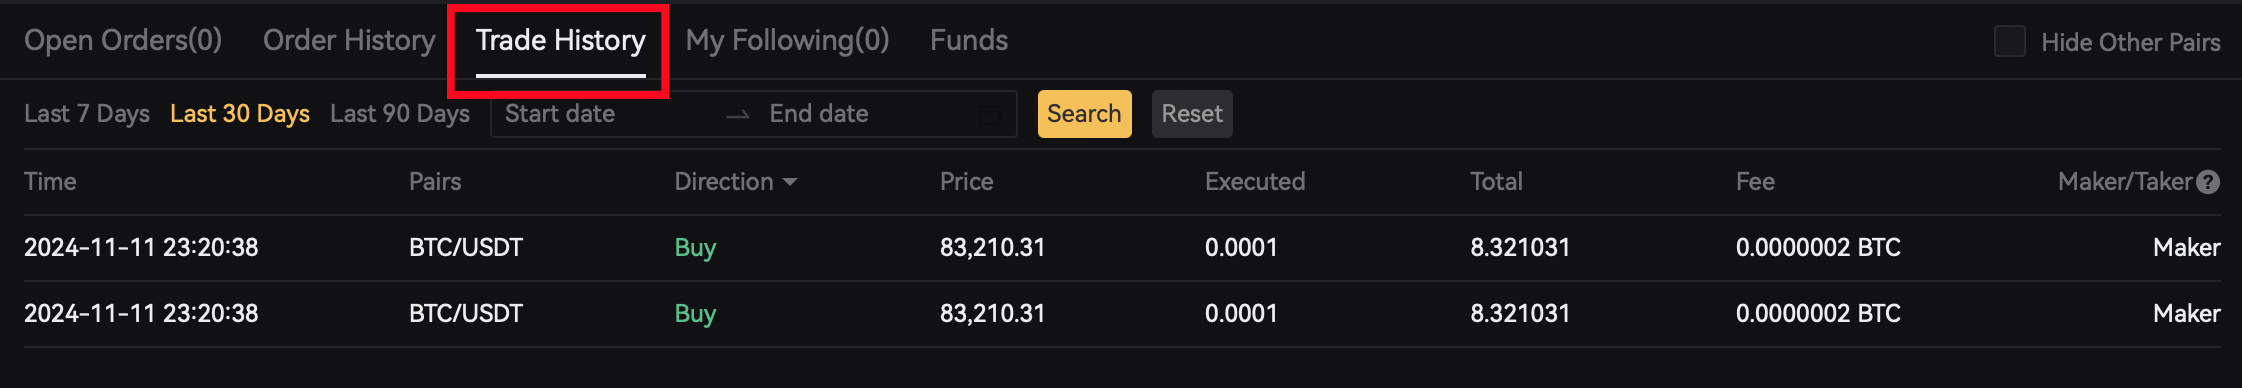Filter by Last 7 Days
The width and height of the screenshot is (2242, 388).
[x=87, y=114]
